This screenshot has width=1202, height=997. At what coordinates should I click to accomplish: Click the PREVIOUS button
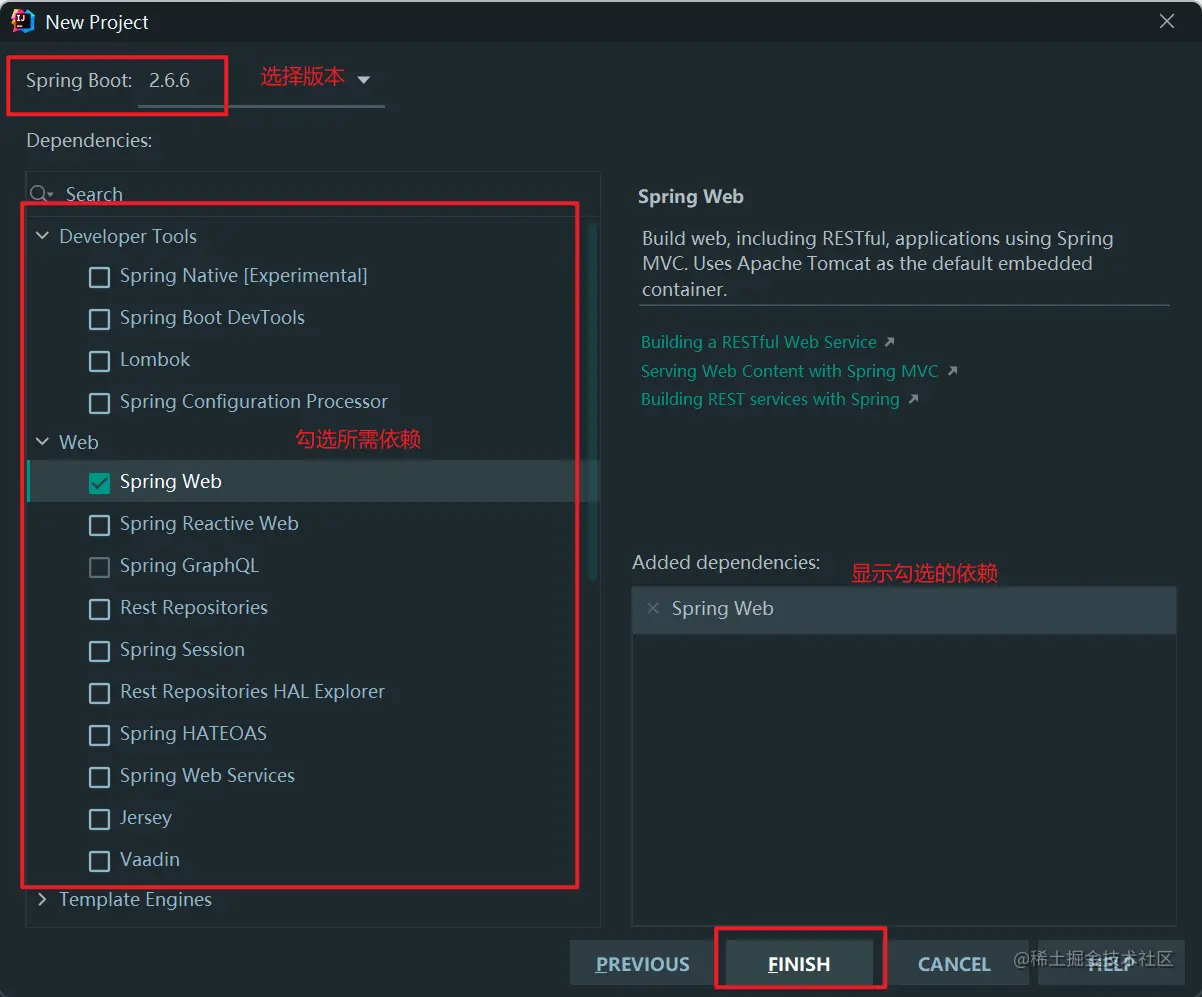(643, 964)
